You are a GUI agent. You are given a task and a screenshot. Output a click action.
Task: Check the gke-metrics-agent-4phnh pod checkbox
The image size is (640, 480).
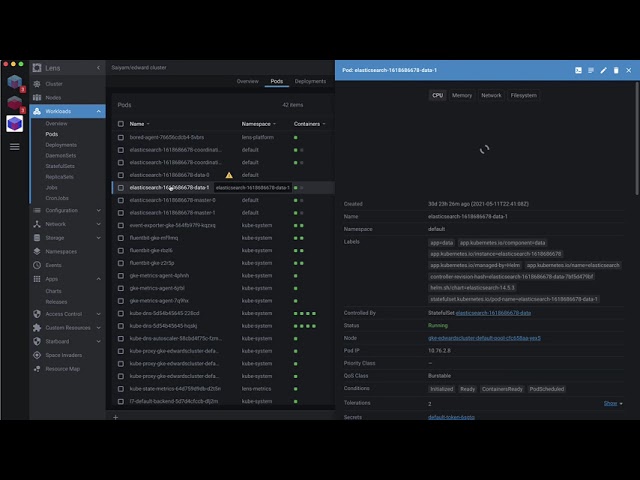pos(121,276)
